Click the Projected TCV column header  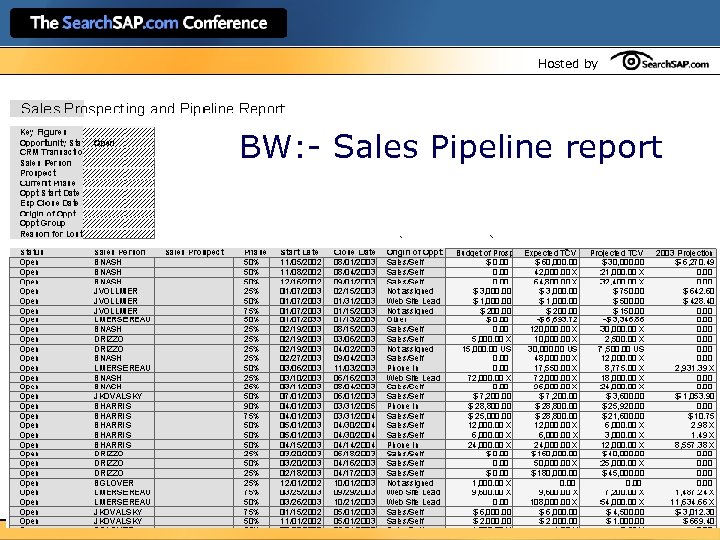pyautogui.click(x=617, y=253)
